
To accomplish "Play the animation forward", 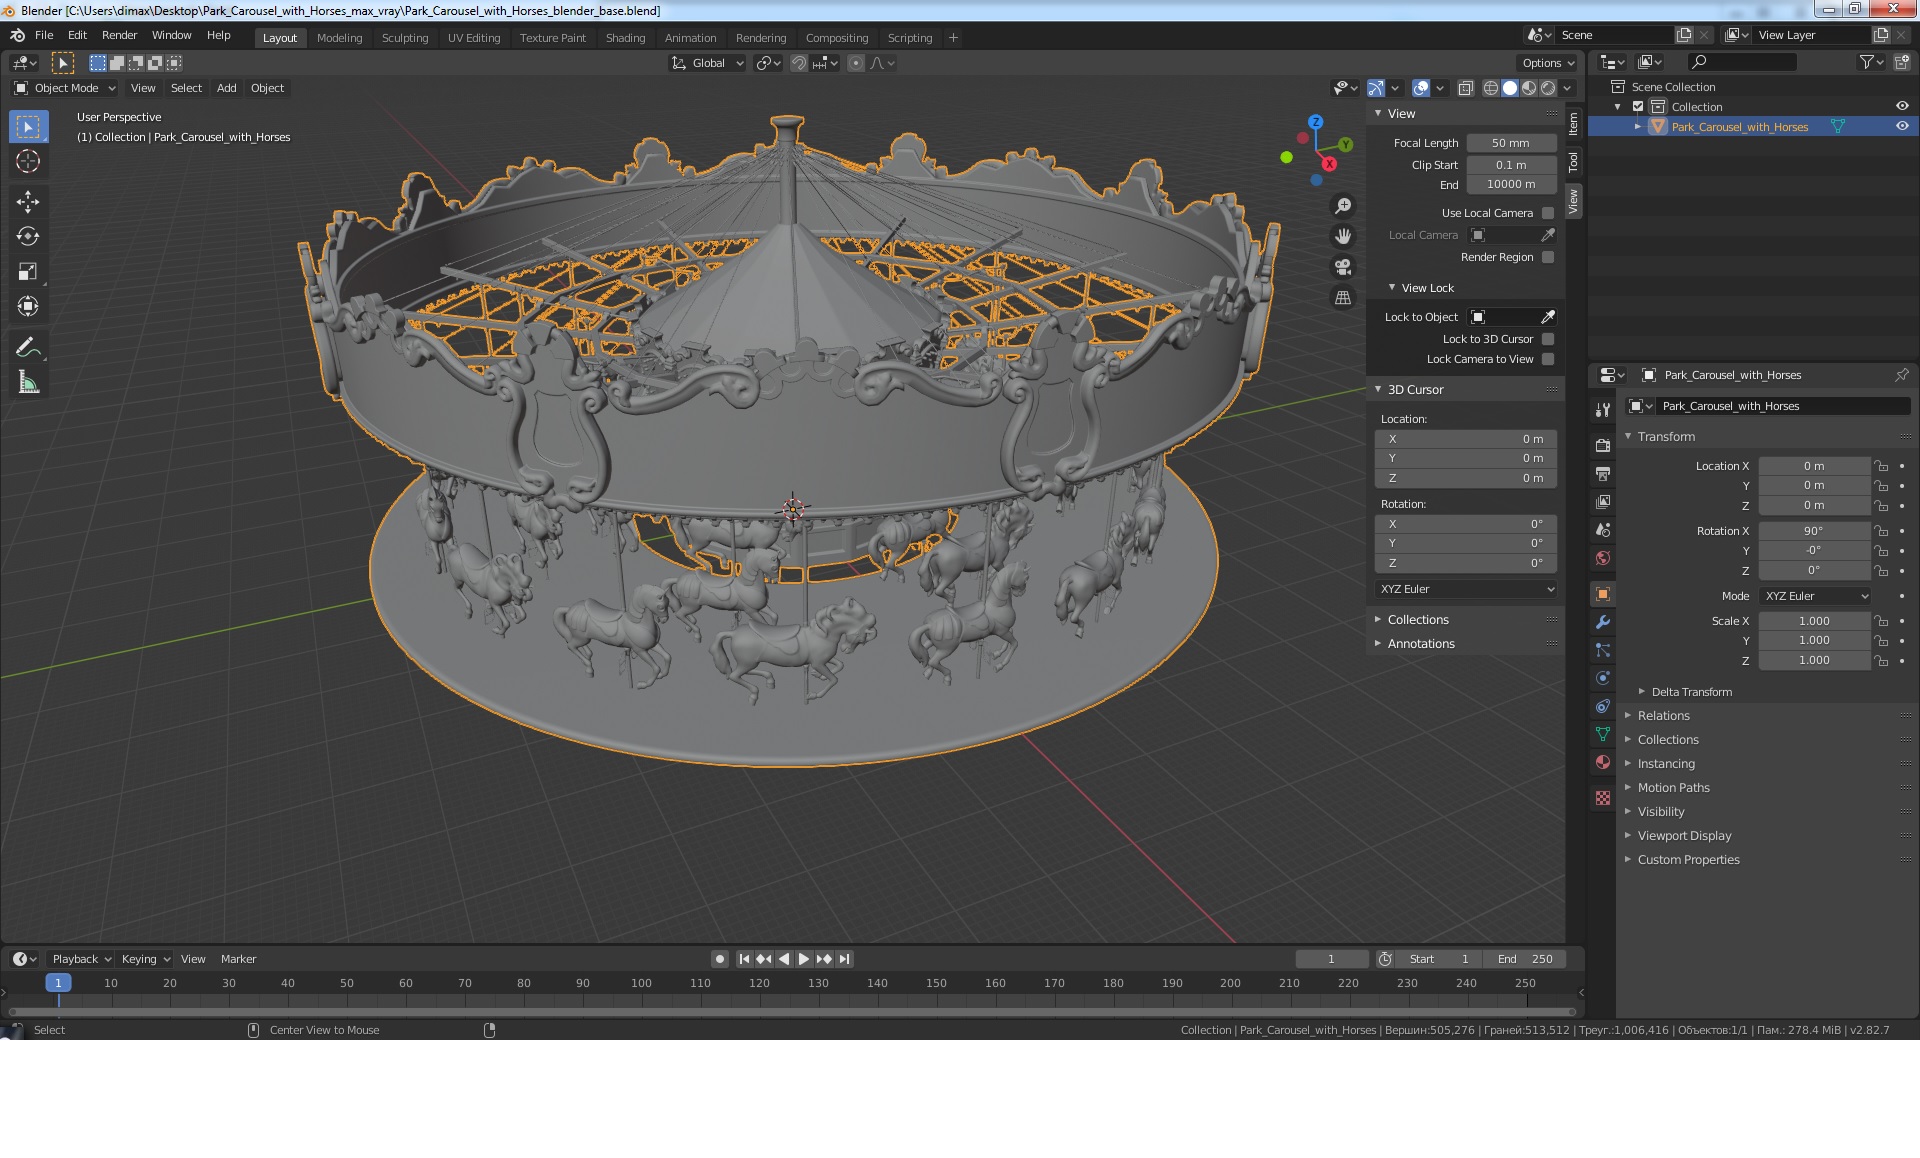I will pyautogui.click(x=803, y=959).
